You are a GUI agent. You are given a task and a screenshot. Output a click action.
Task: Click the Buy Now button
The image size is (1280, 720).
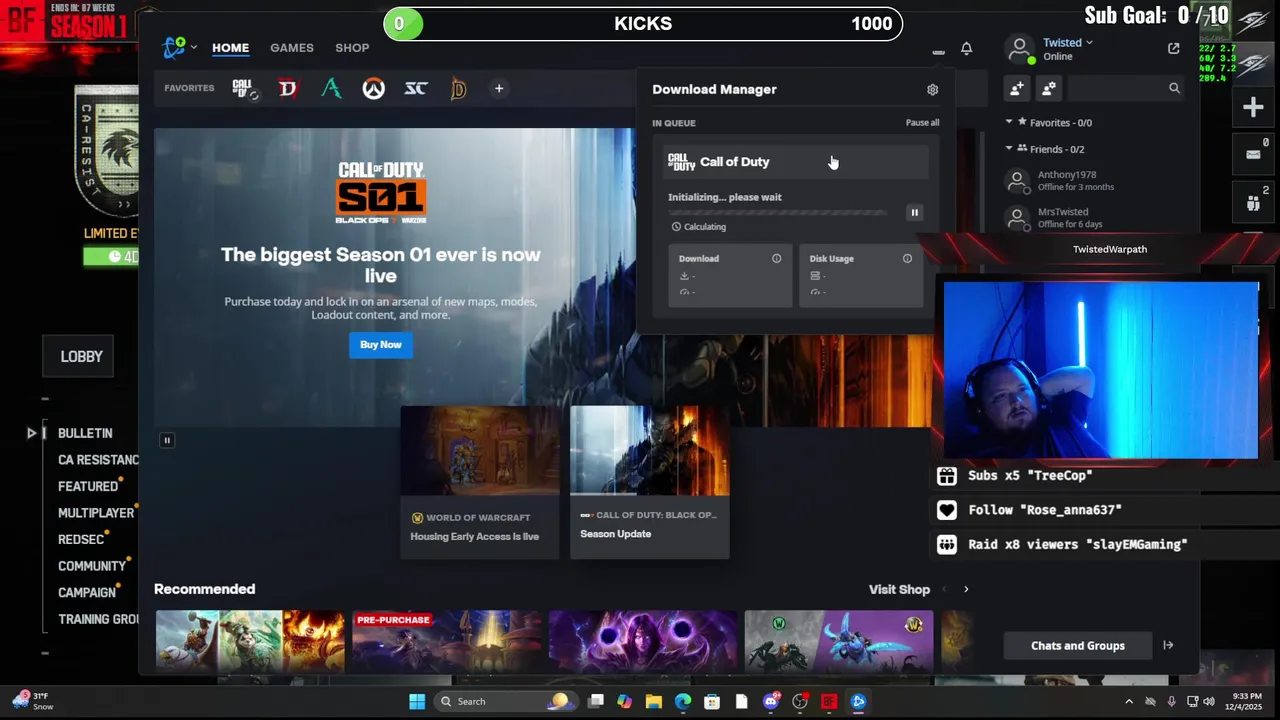(380, 345)
